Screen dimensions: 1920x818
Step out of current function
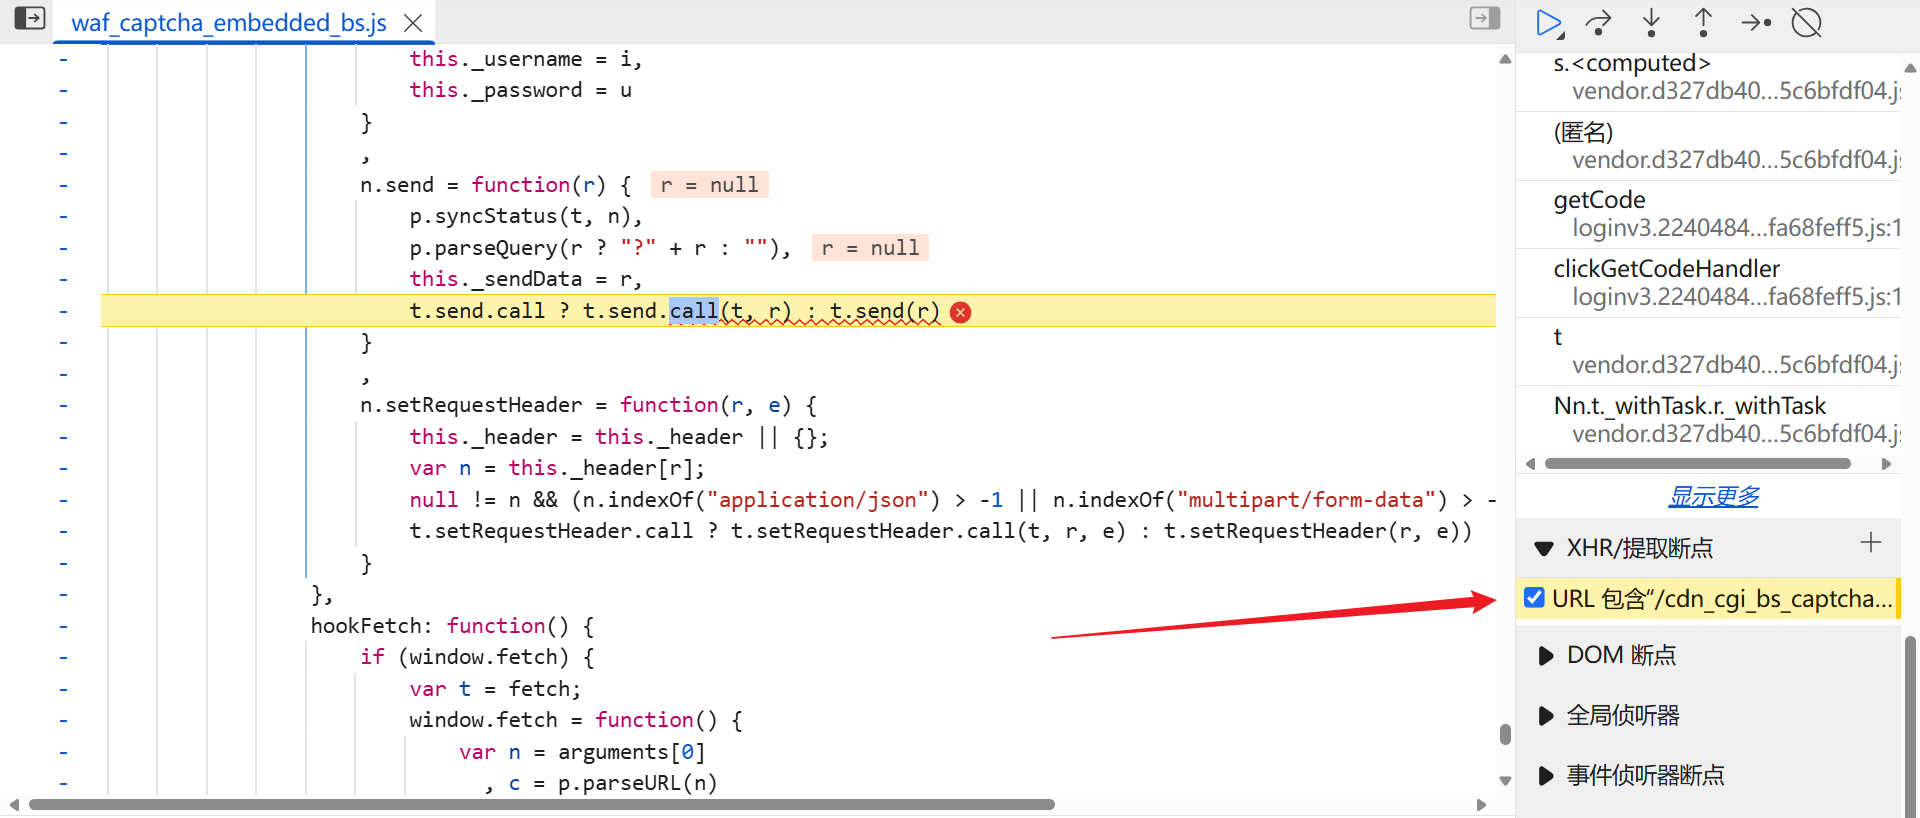point(1703,22)
